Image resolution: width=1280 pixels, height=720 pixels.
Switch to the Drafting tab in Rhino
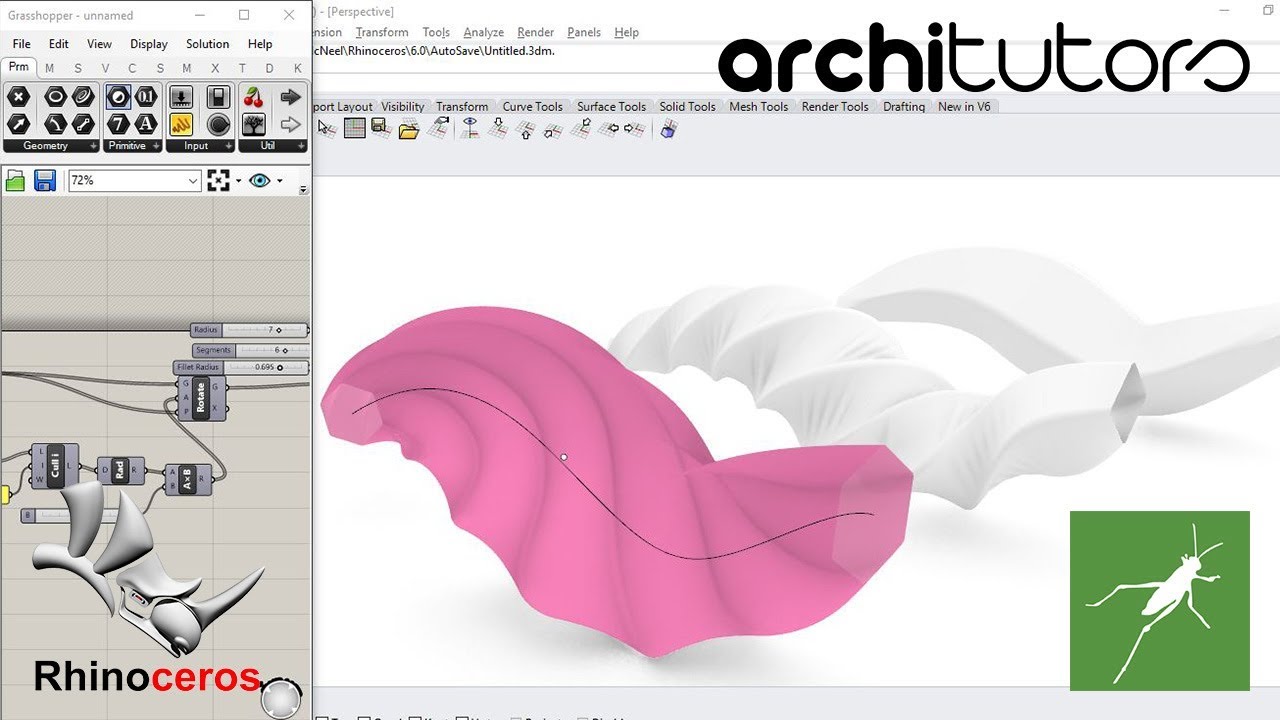904,106
